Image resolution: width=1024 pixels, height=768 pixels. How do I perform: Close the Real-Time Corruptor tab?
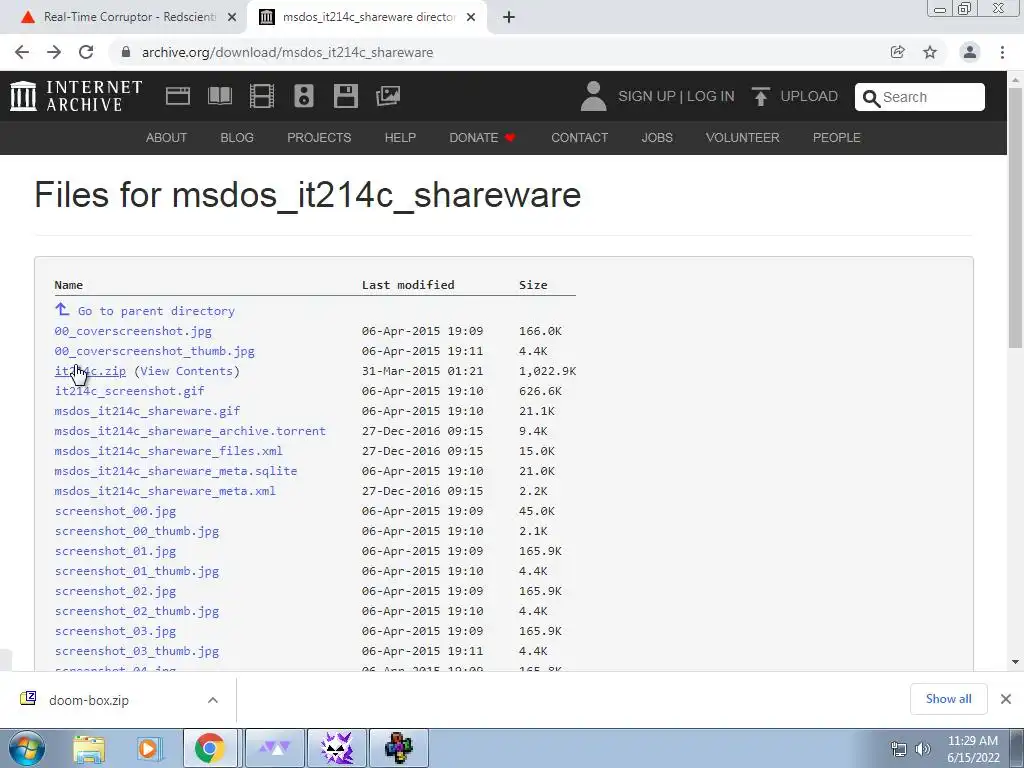point(232,18)
